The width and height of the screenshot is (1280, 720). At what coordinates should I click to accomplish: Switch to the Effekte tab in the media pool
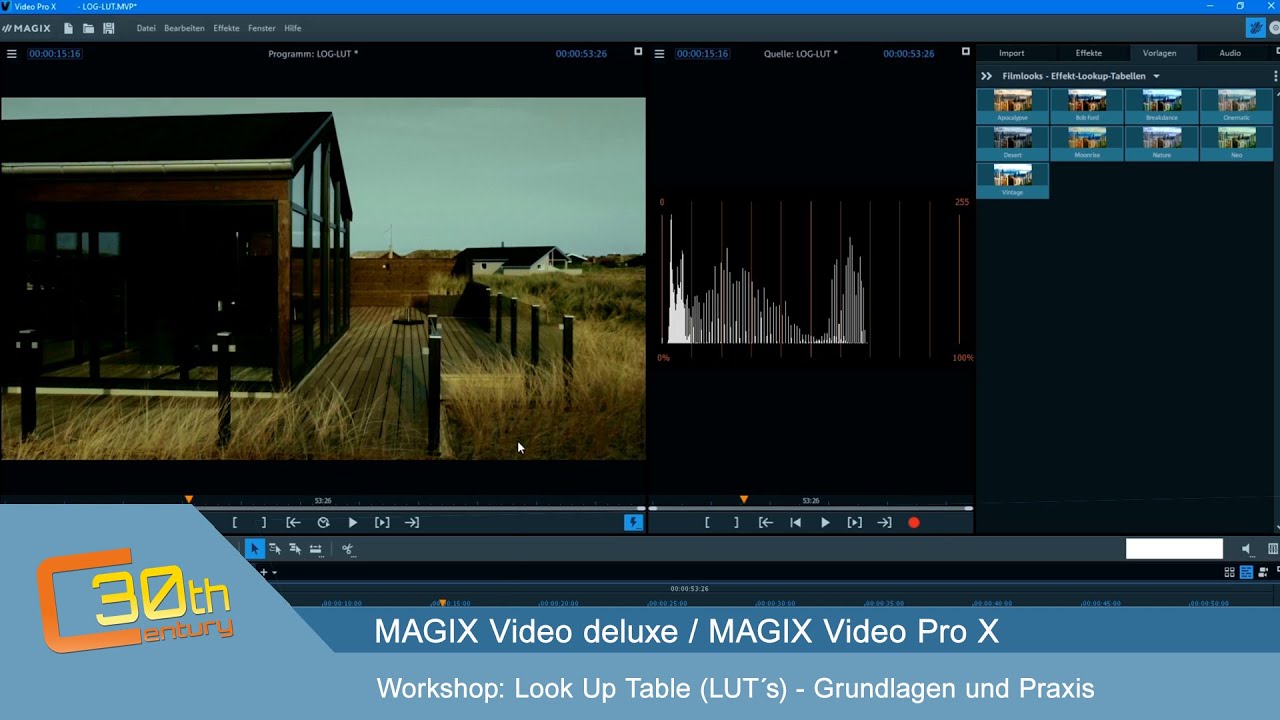(x=1088, y=53)
